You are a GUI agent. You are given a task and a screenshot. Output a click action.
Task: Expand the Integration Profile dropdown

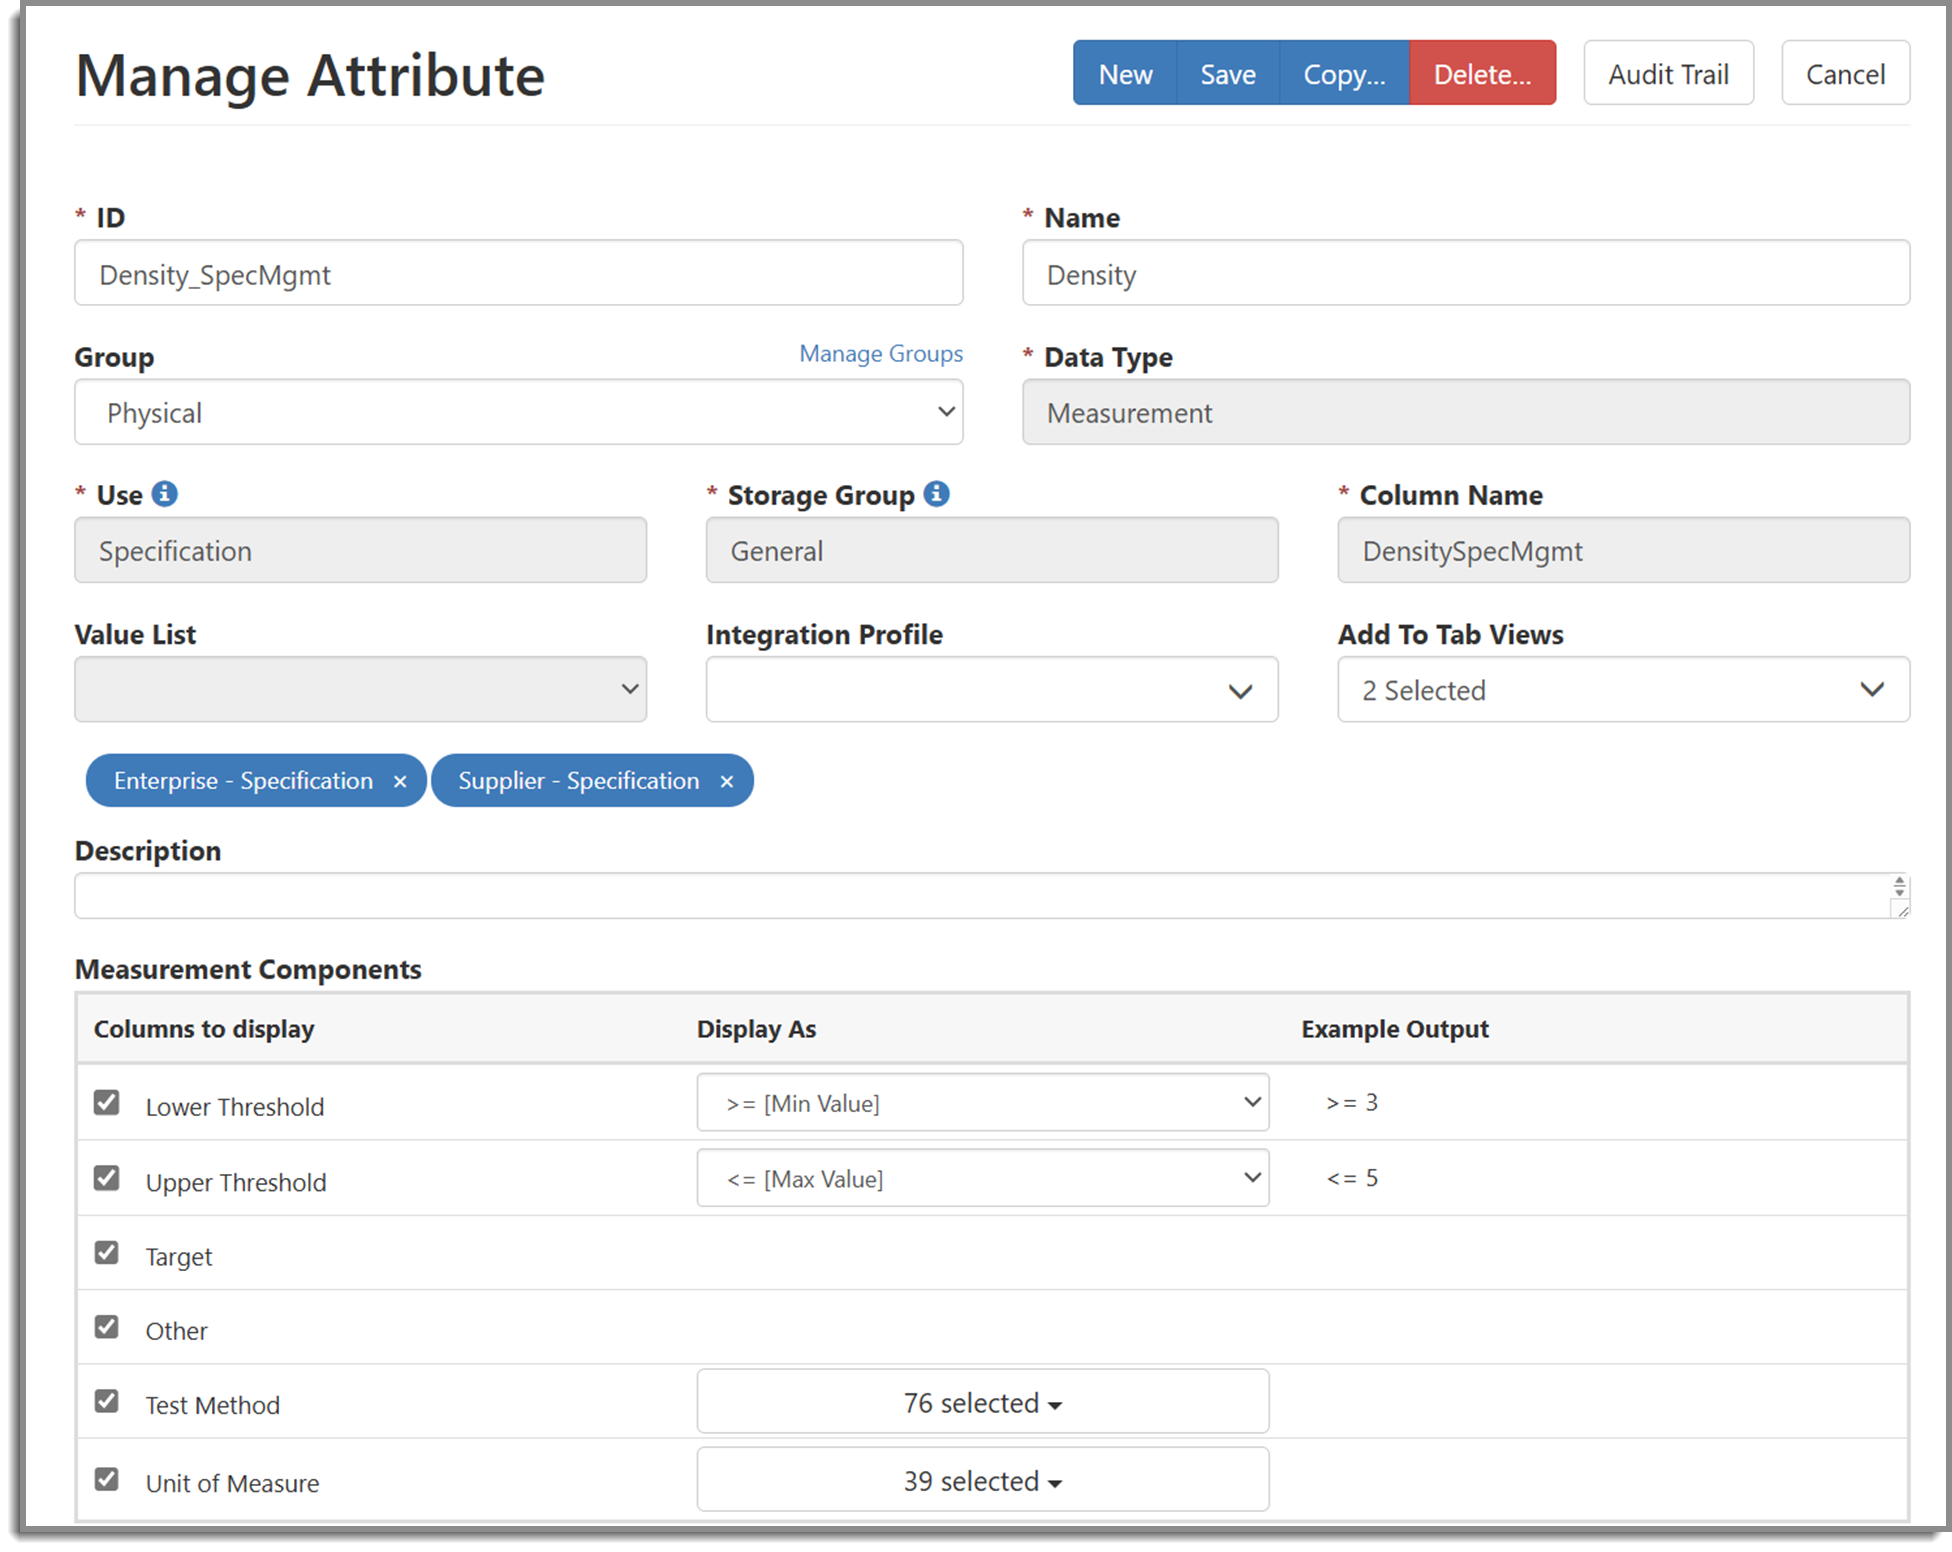pos(992,689)
